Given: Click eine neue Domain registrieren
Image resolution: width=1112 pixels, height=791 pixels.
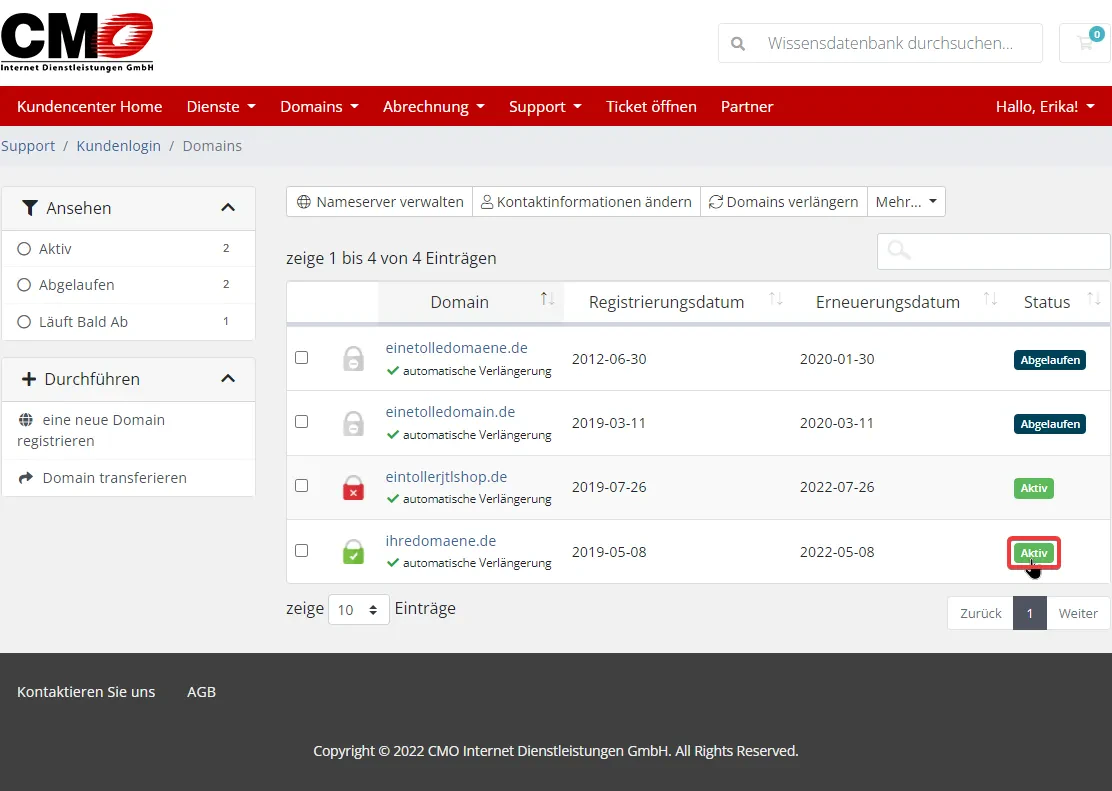Looking at the screenshot, I should [91, 430].
